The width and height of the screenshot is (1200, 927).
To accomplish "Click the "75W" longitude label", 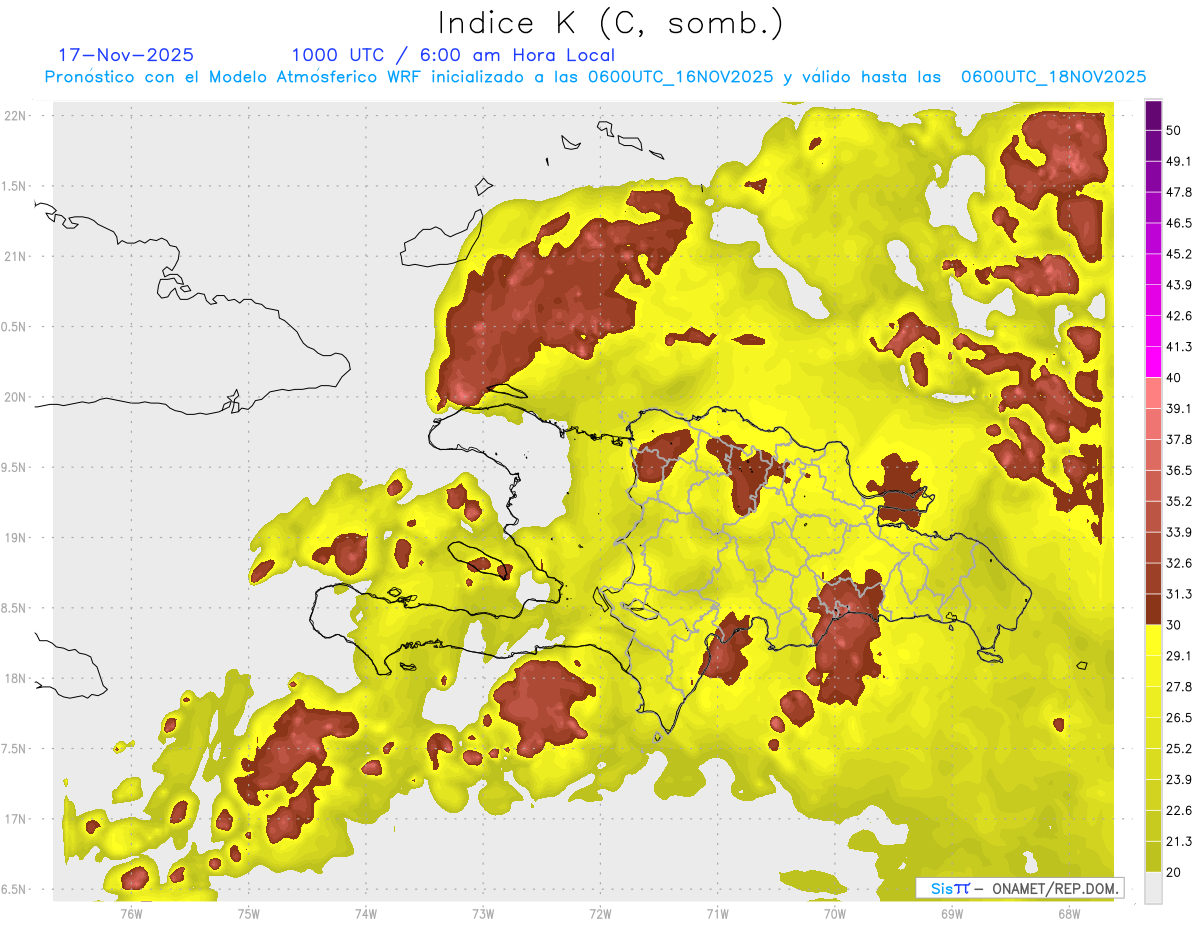I will [x=249, y=913].
